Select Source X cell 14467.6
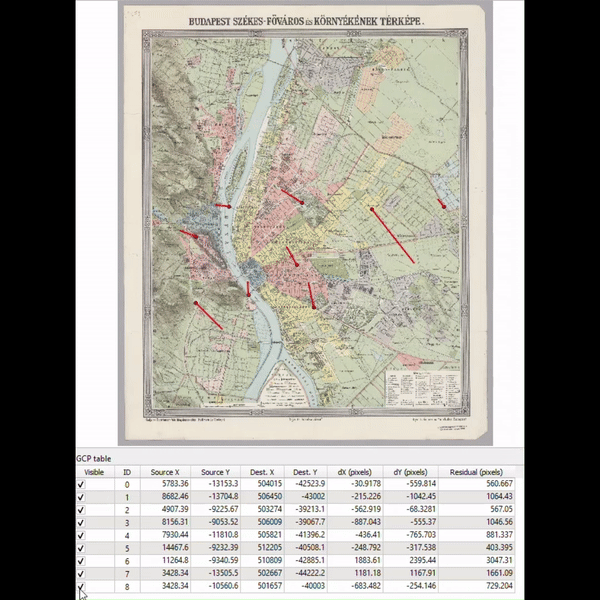This screenshot has width=600, height=600. 175,548
